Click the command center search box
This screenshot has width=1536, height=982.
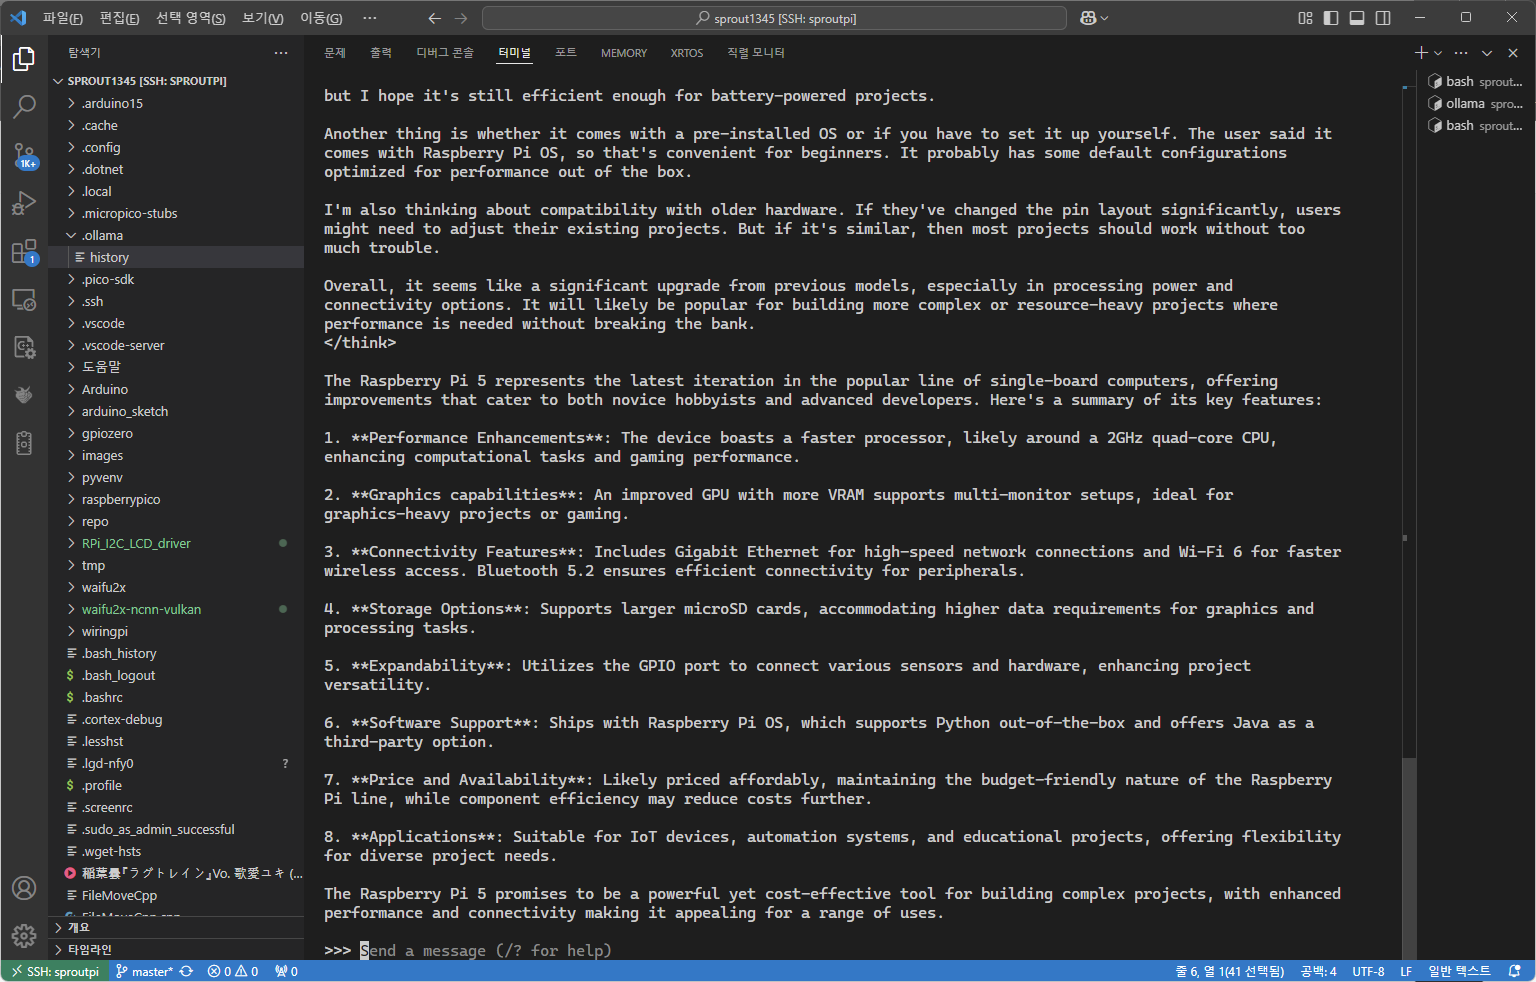775,18
